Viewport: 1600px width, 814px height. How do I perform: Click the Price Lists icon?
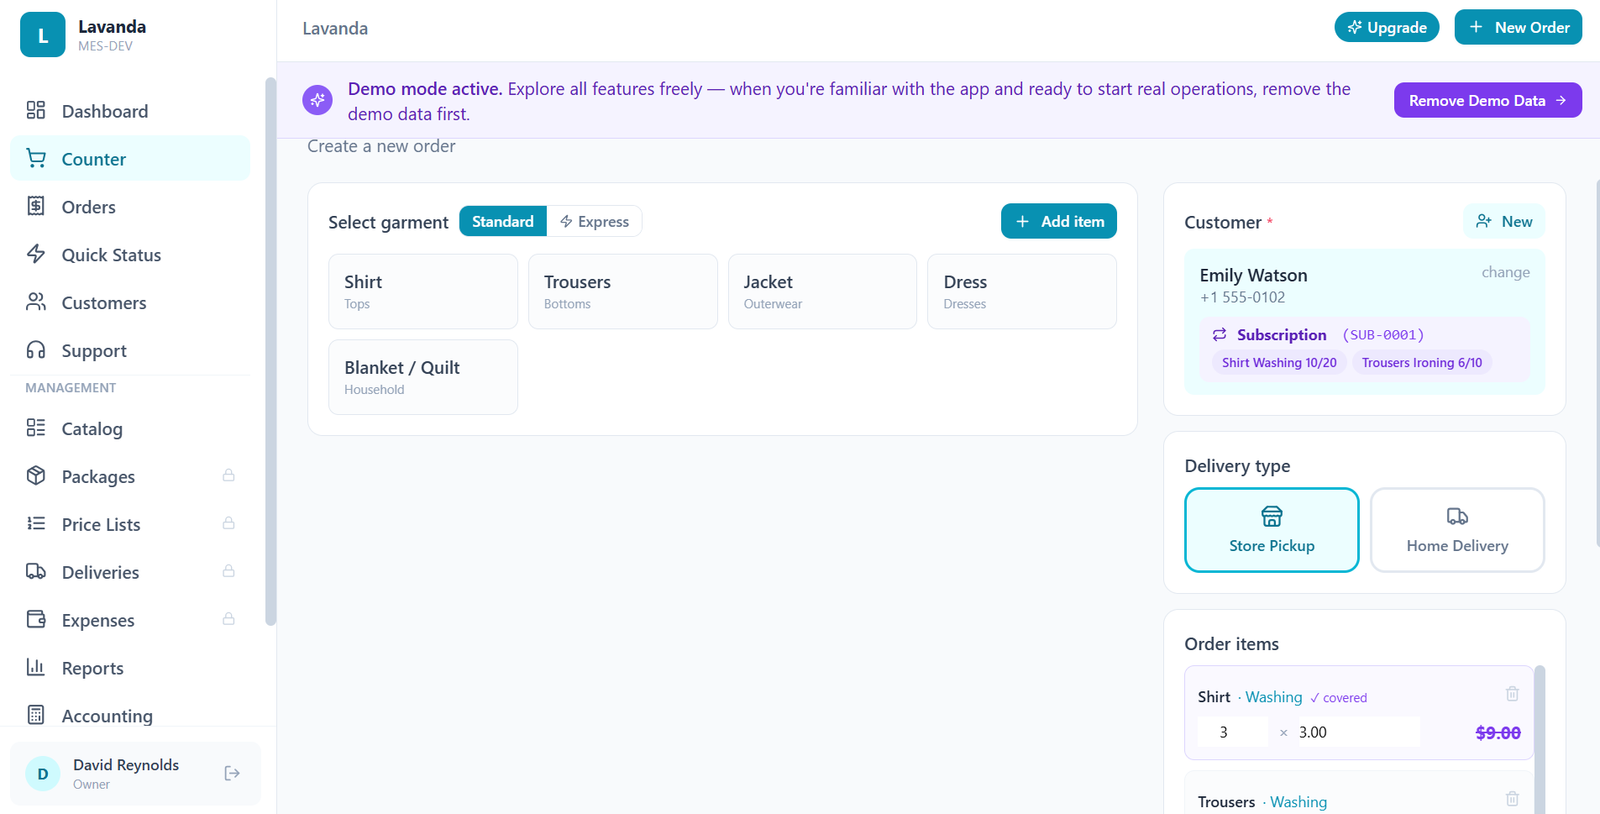36,524
